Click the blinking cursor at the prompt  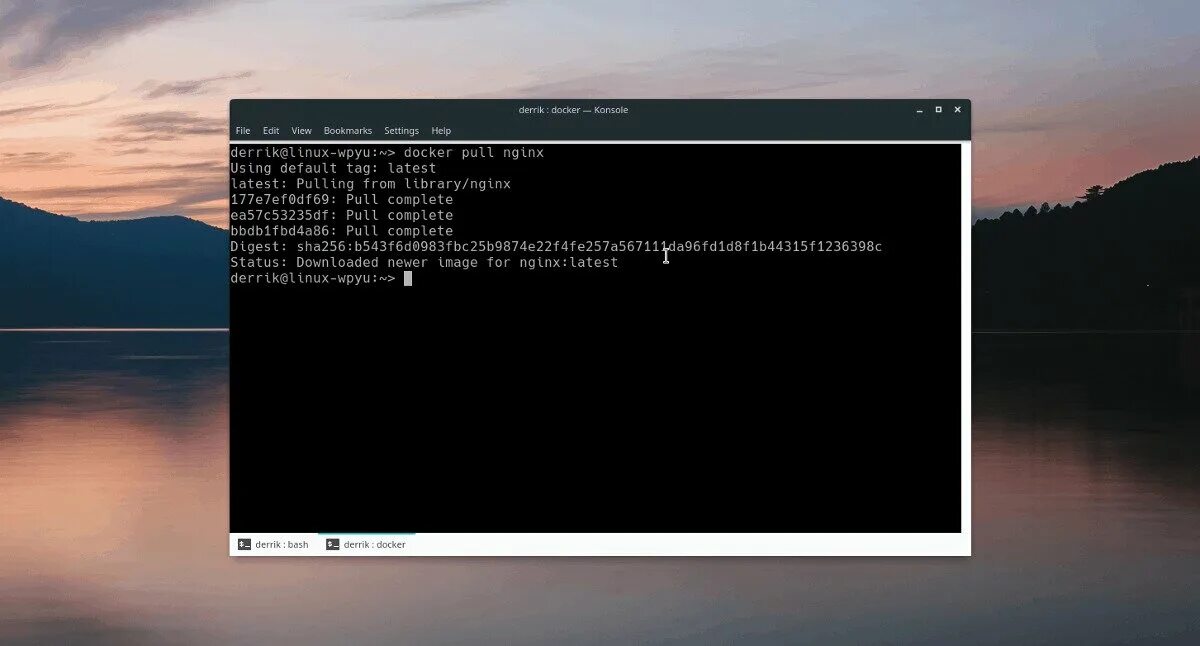click(x=407, y=278)
